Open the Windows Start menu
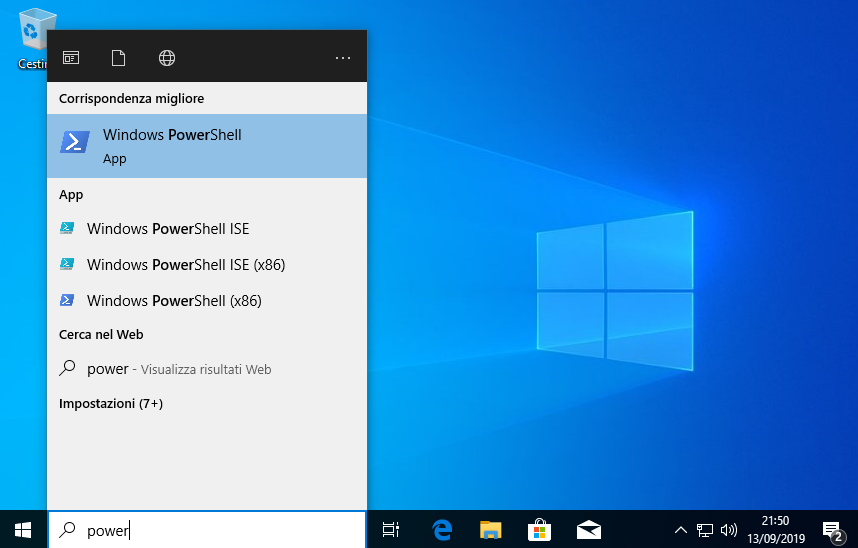The height and width of the screenshot is (548, 858). tap(23, 529)
